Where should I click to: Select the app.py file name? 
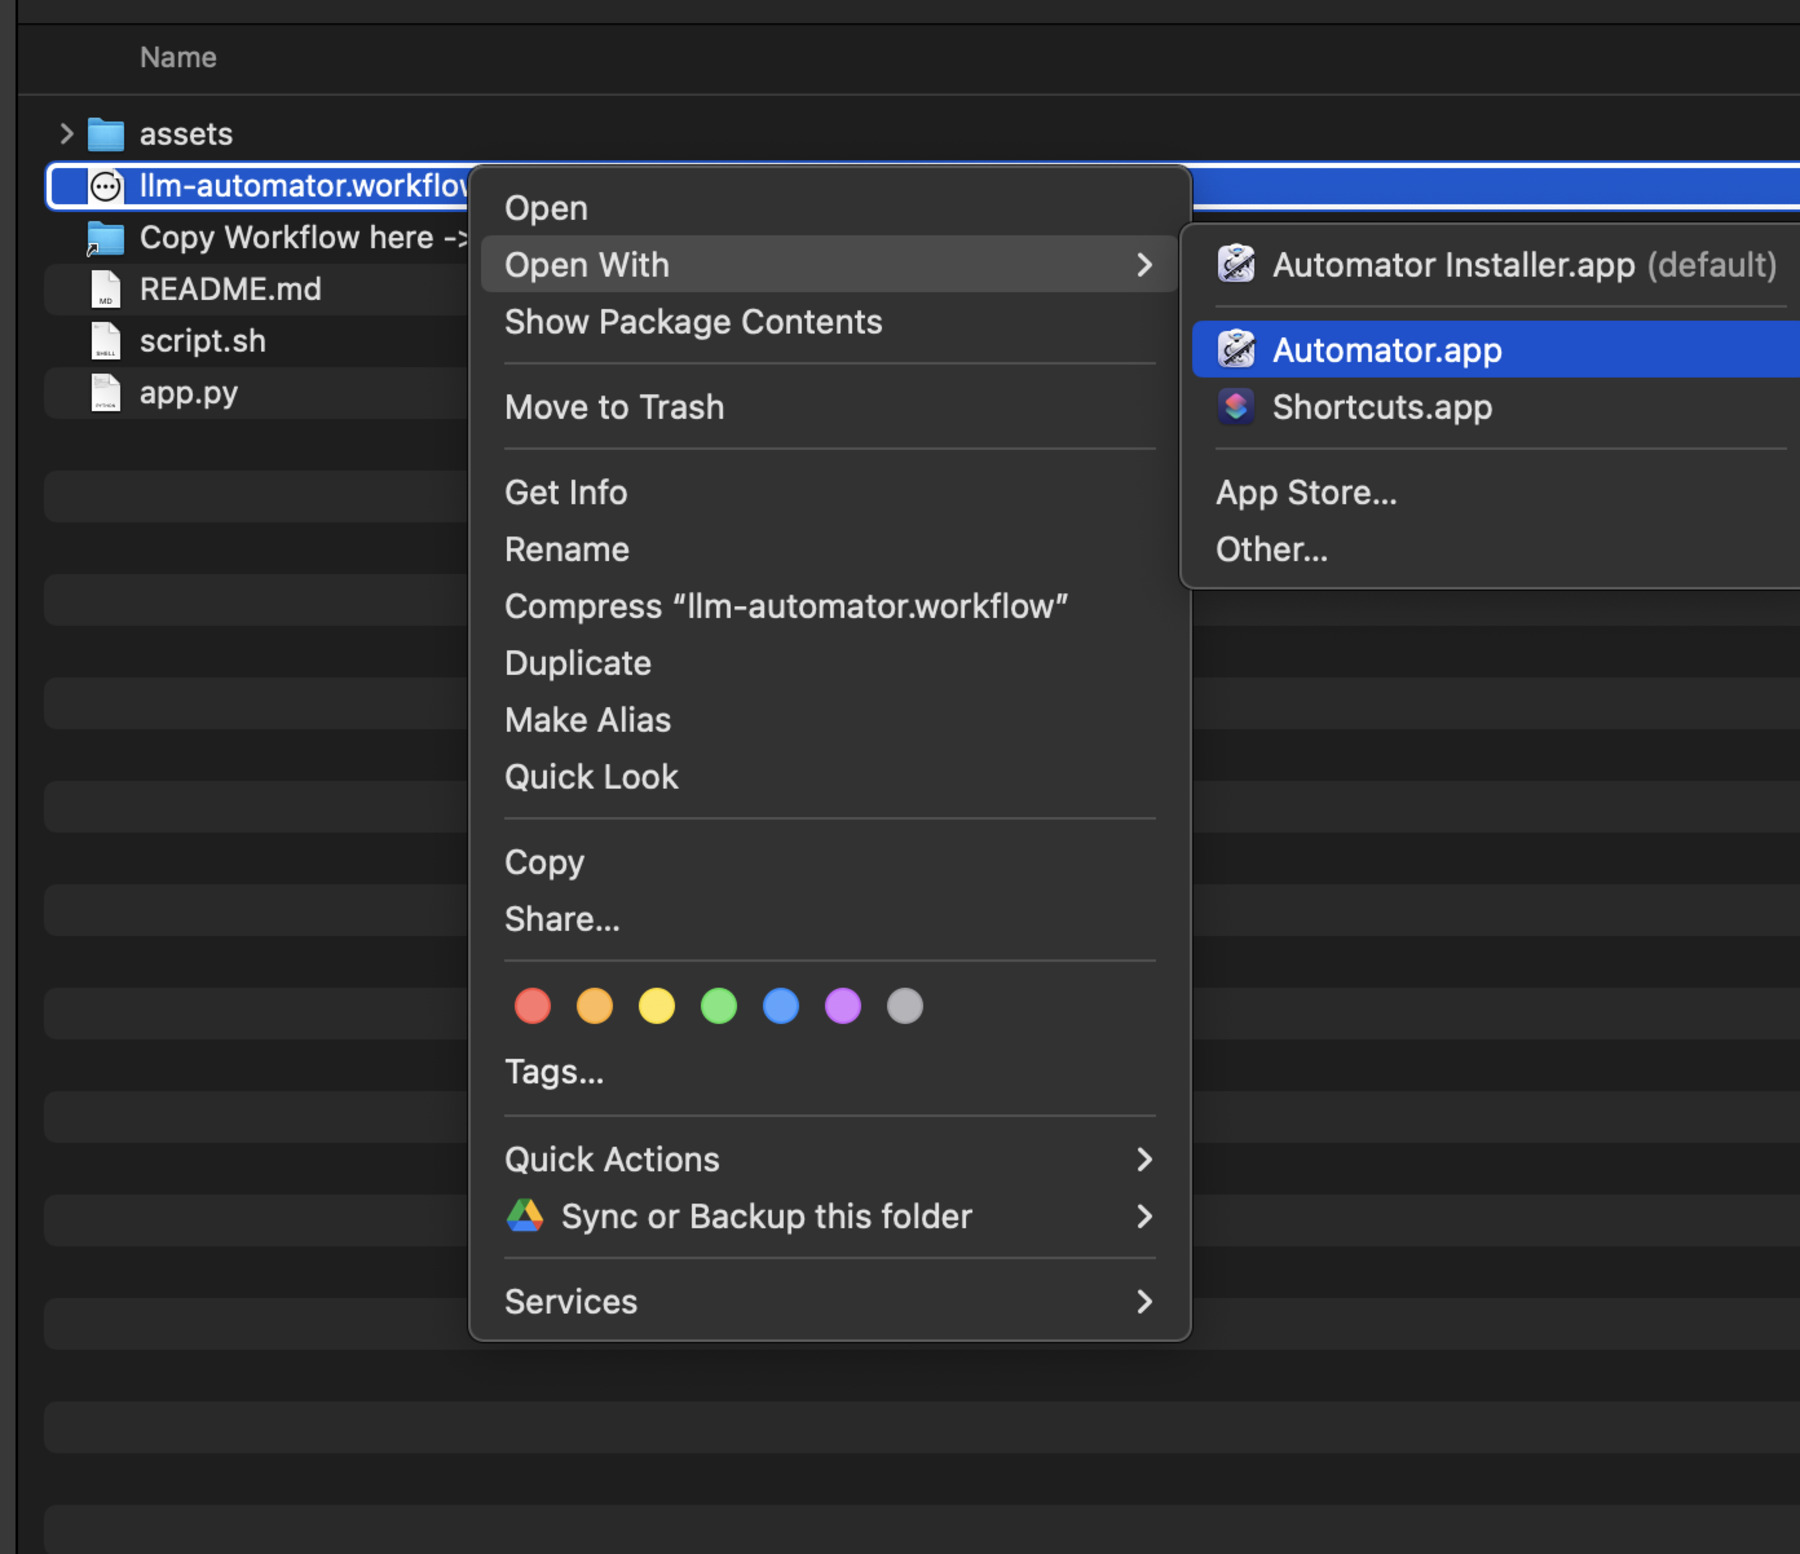point(188,393)
